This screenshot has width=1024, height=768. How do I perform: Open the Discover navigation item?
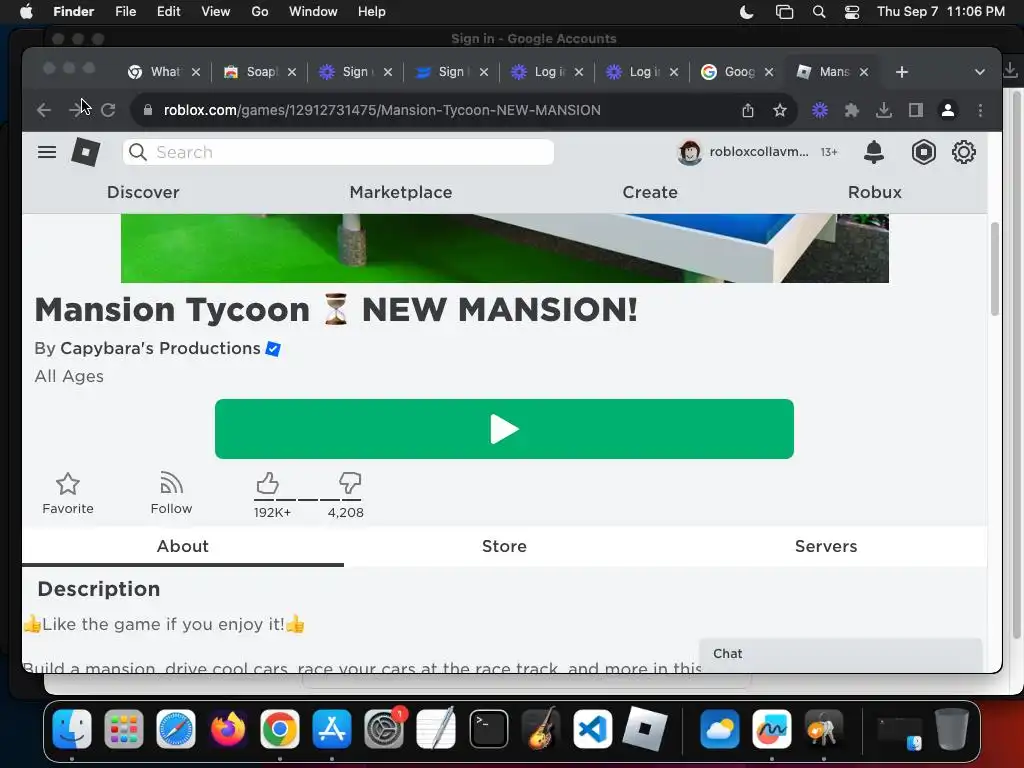pyautogui.click(x=143, y=192)
